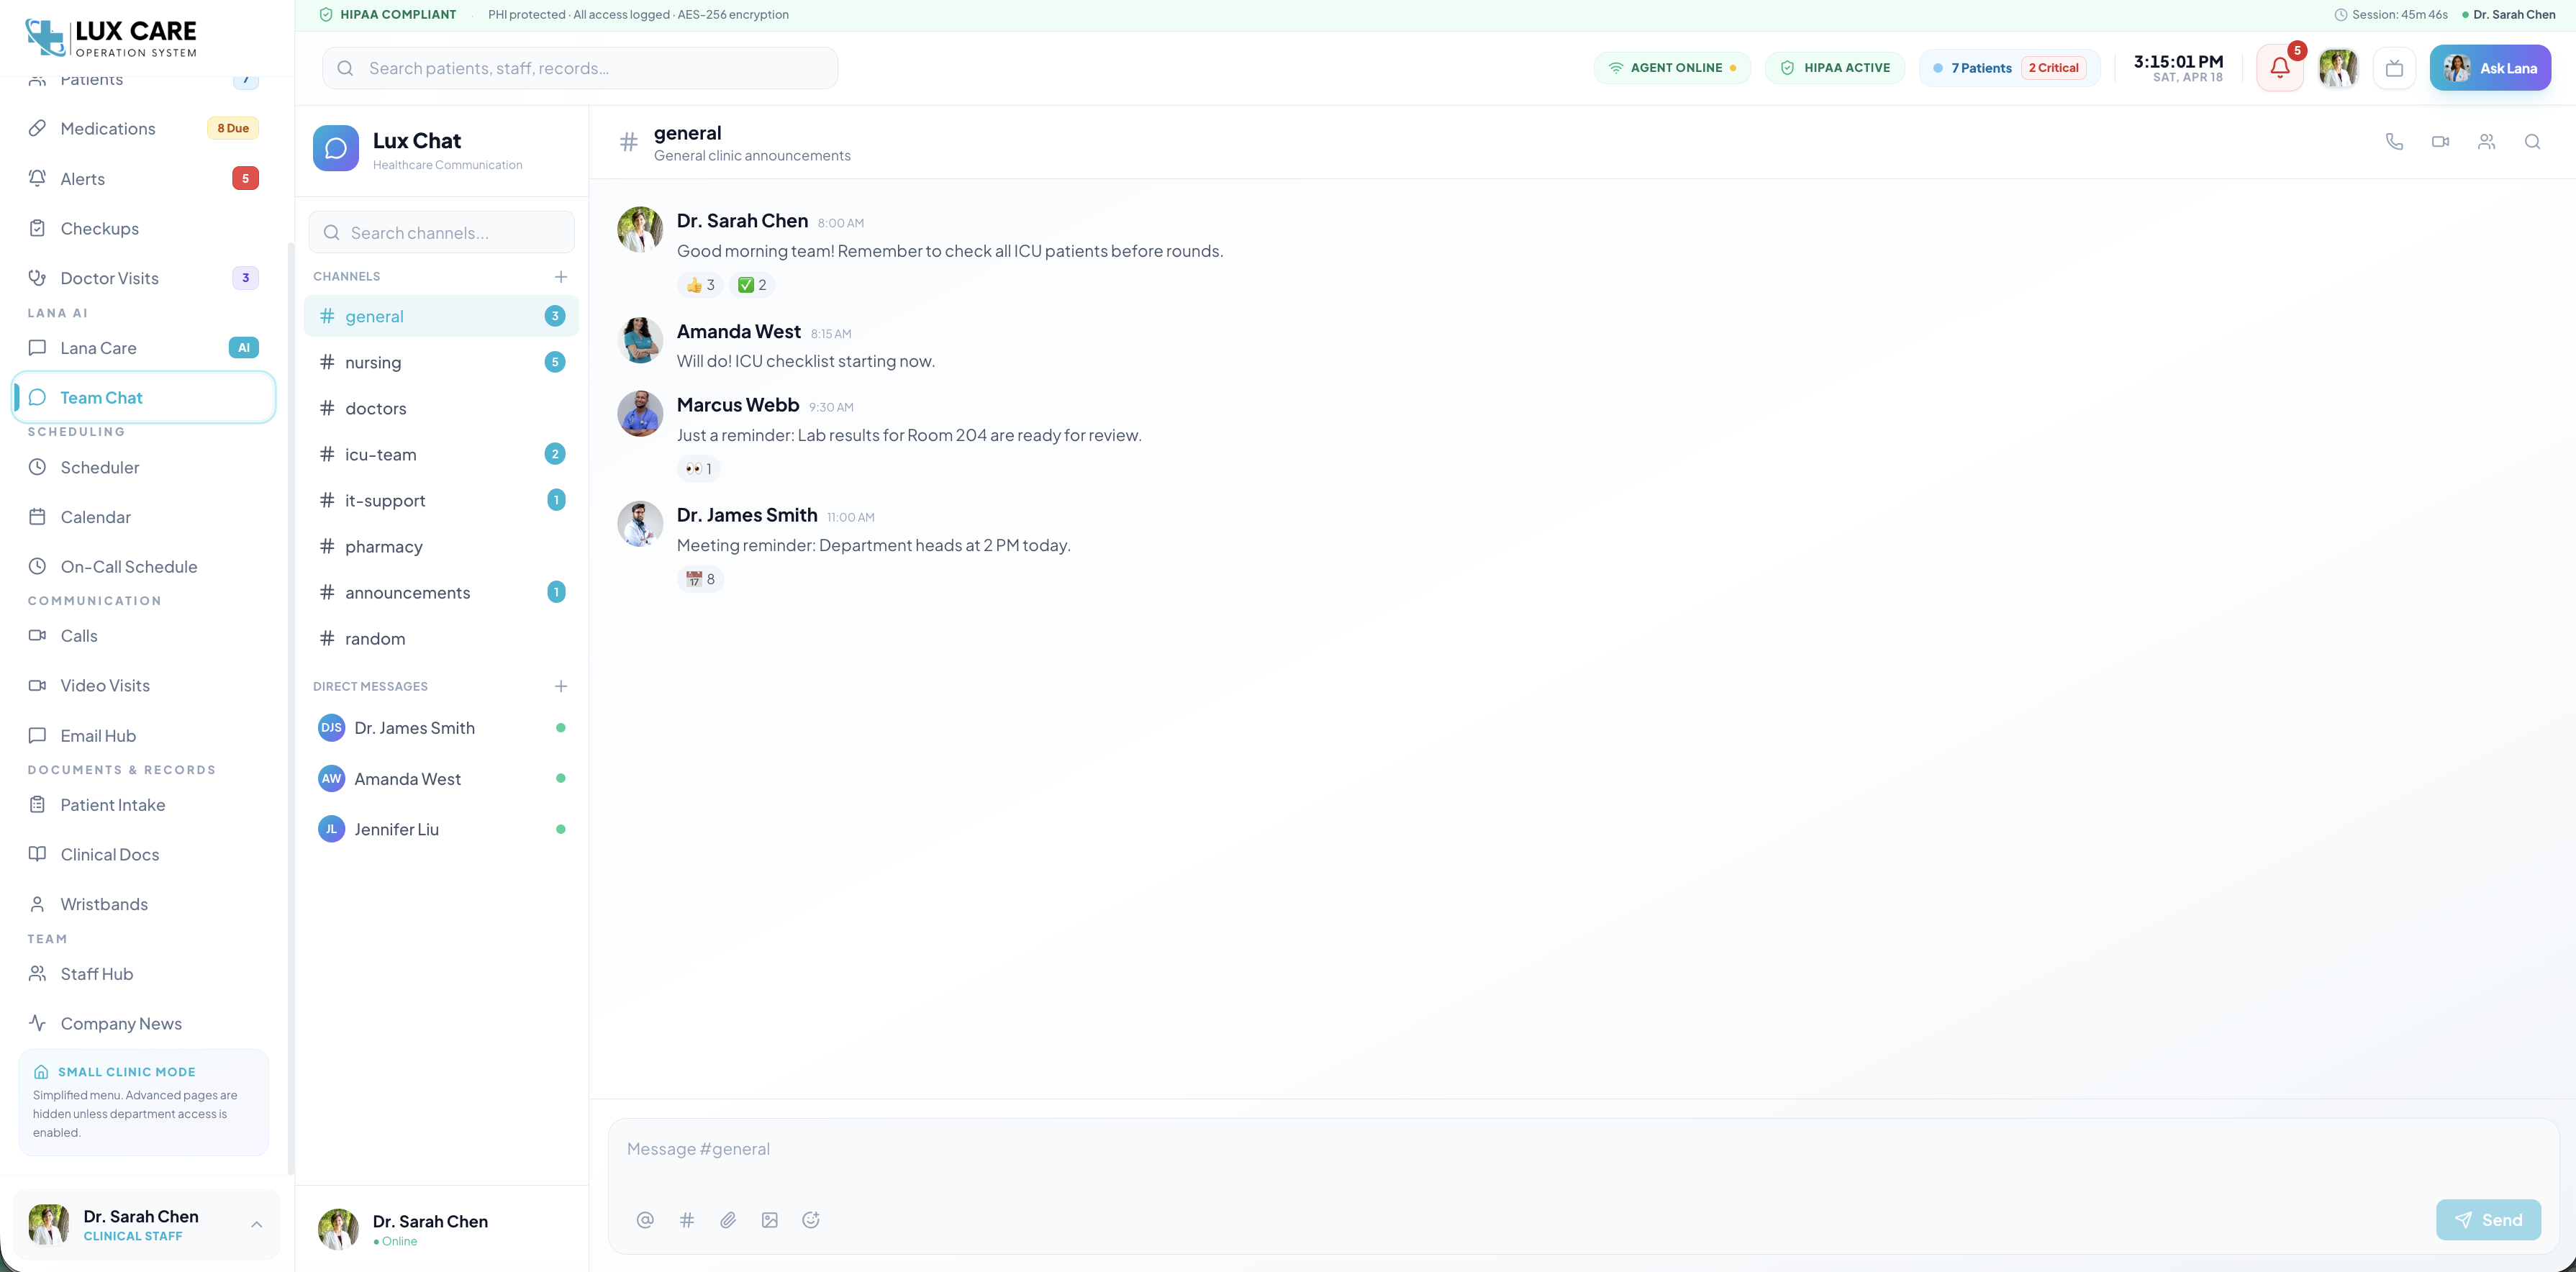2576x1272 pixels.
Task: Add a mention with the @ icon
Action: [x=645, y=1220]
